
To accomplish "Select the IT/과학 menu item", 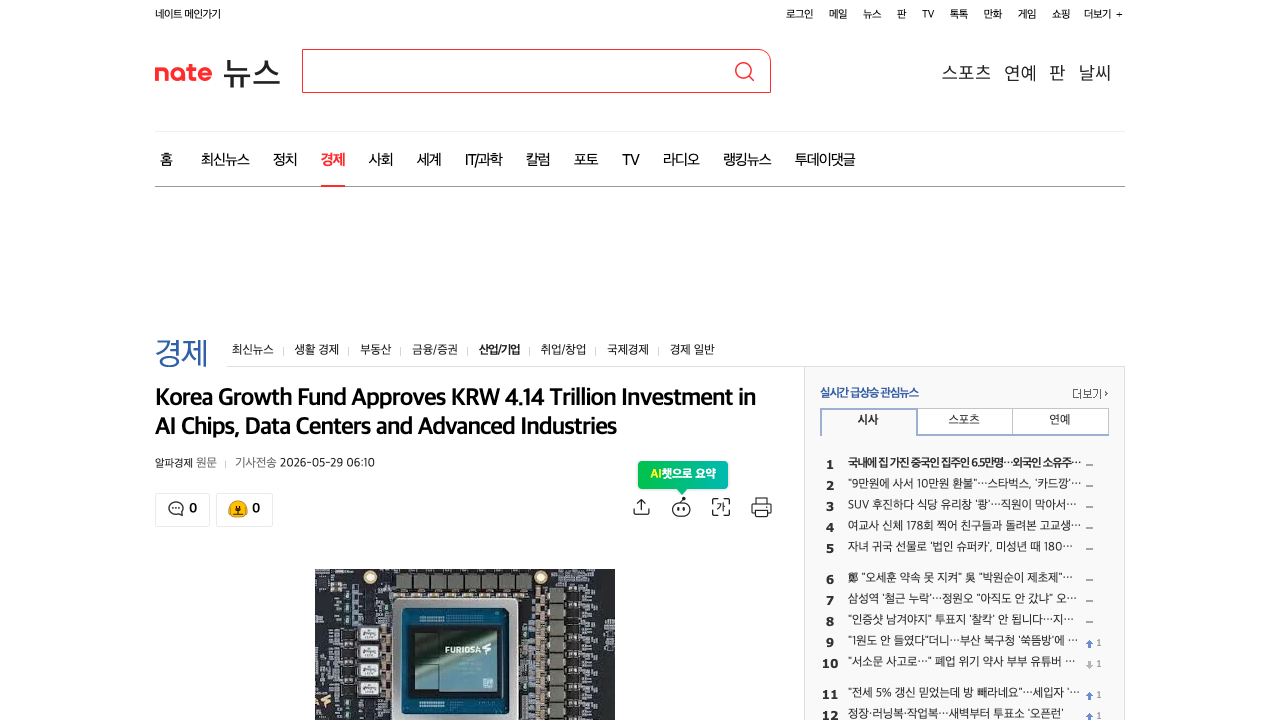I will coord(484,159).
